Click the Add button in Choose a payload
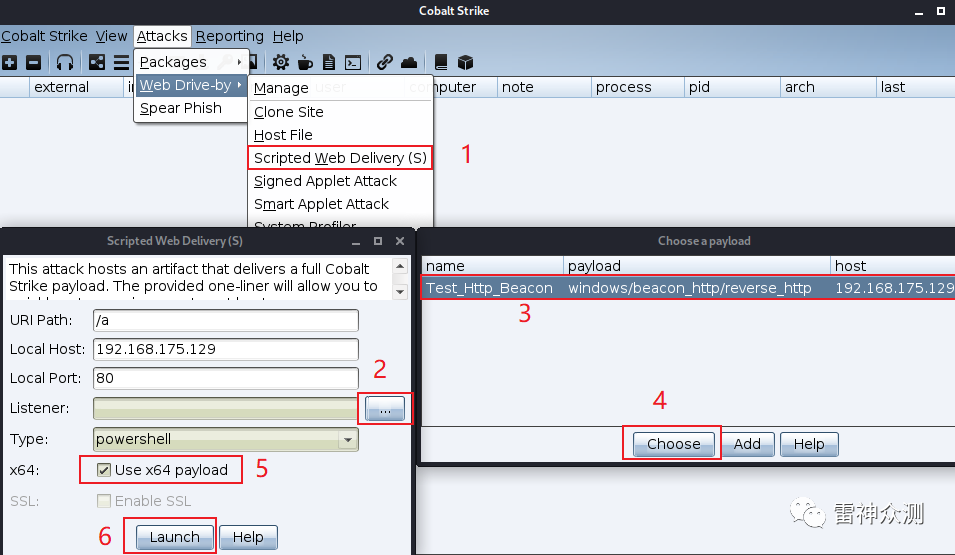Image resolution: width=955 pixels, height=555 pixels. click(747, 444)
